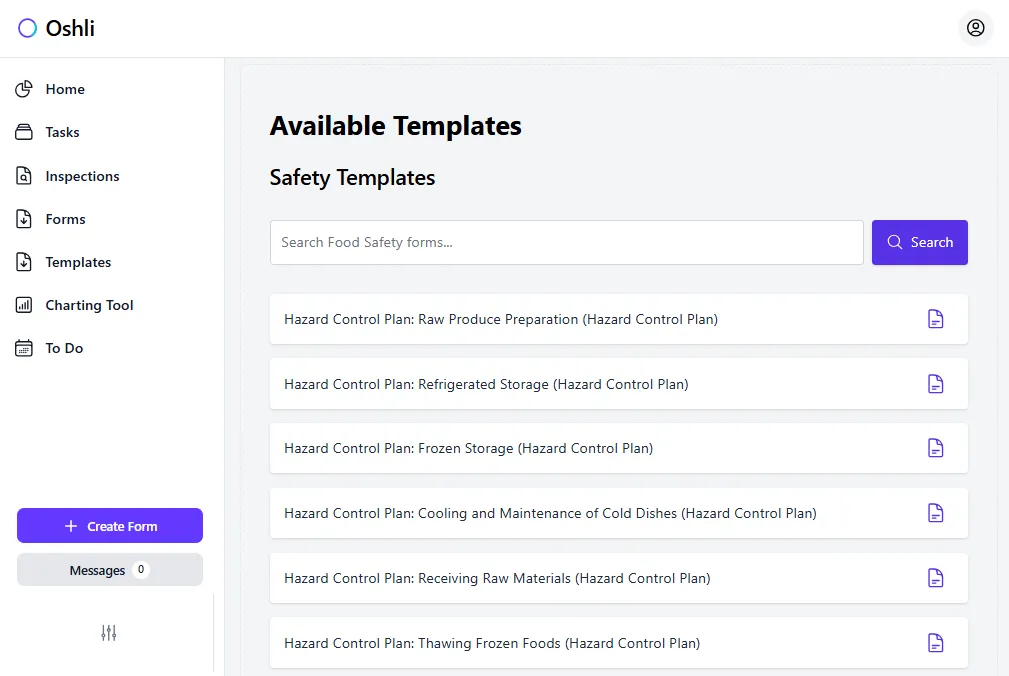The image size is (1009, 676).
Task: Open the settings sliders icon in sidebar
Action: coord(109,633)
